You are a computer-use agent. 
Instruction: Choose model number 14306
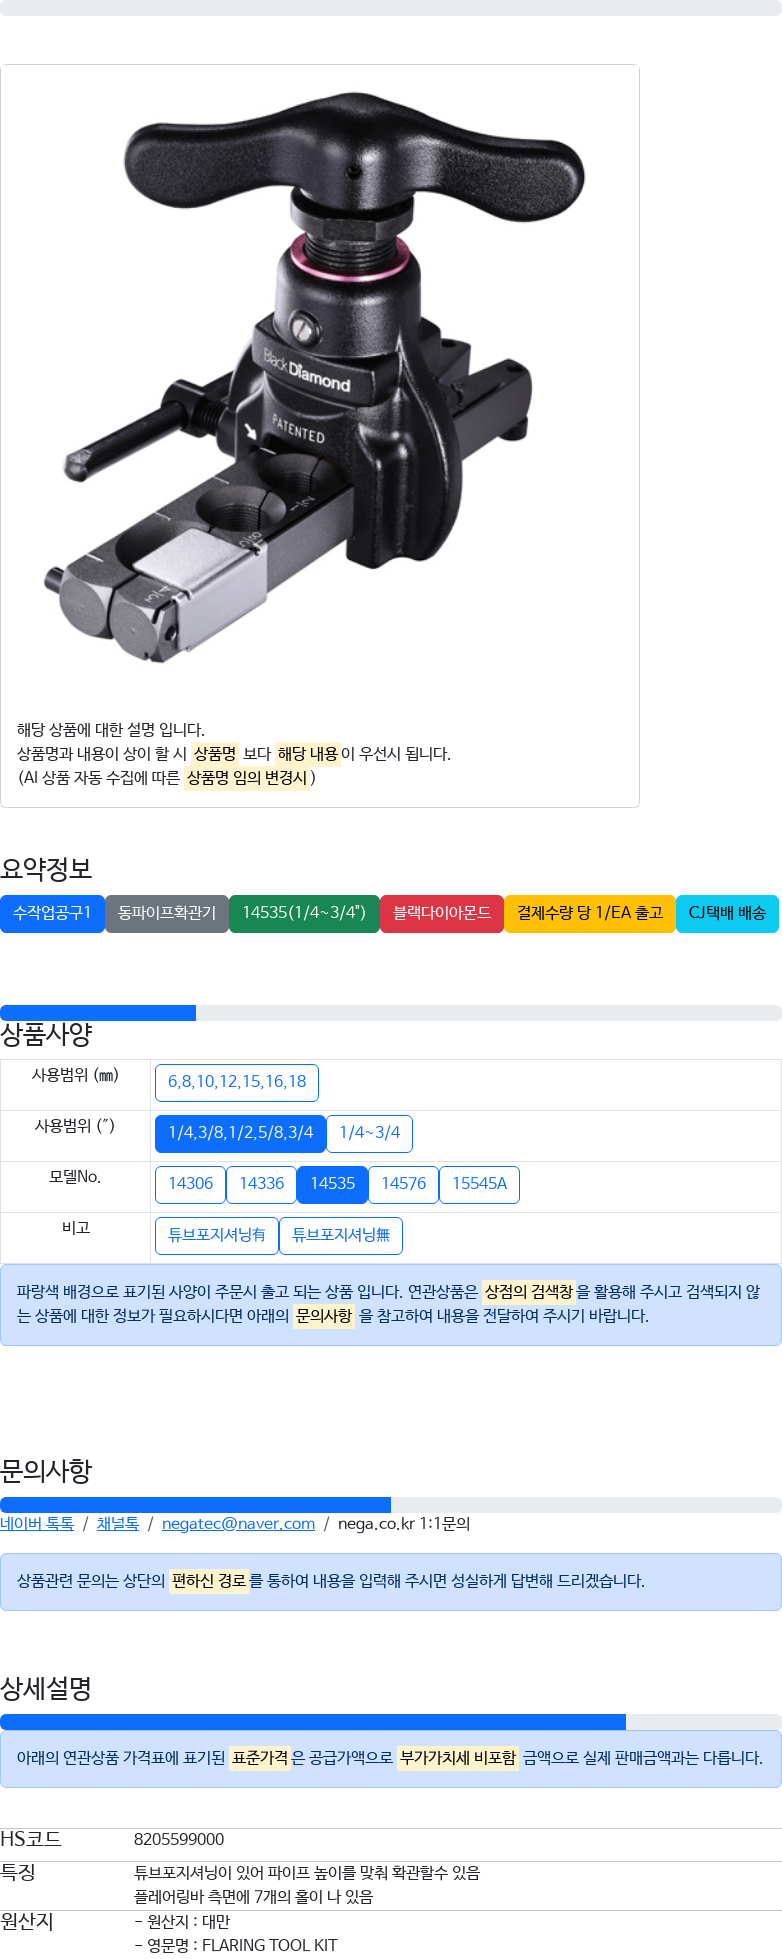tap(191, 1184)
